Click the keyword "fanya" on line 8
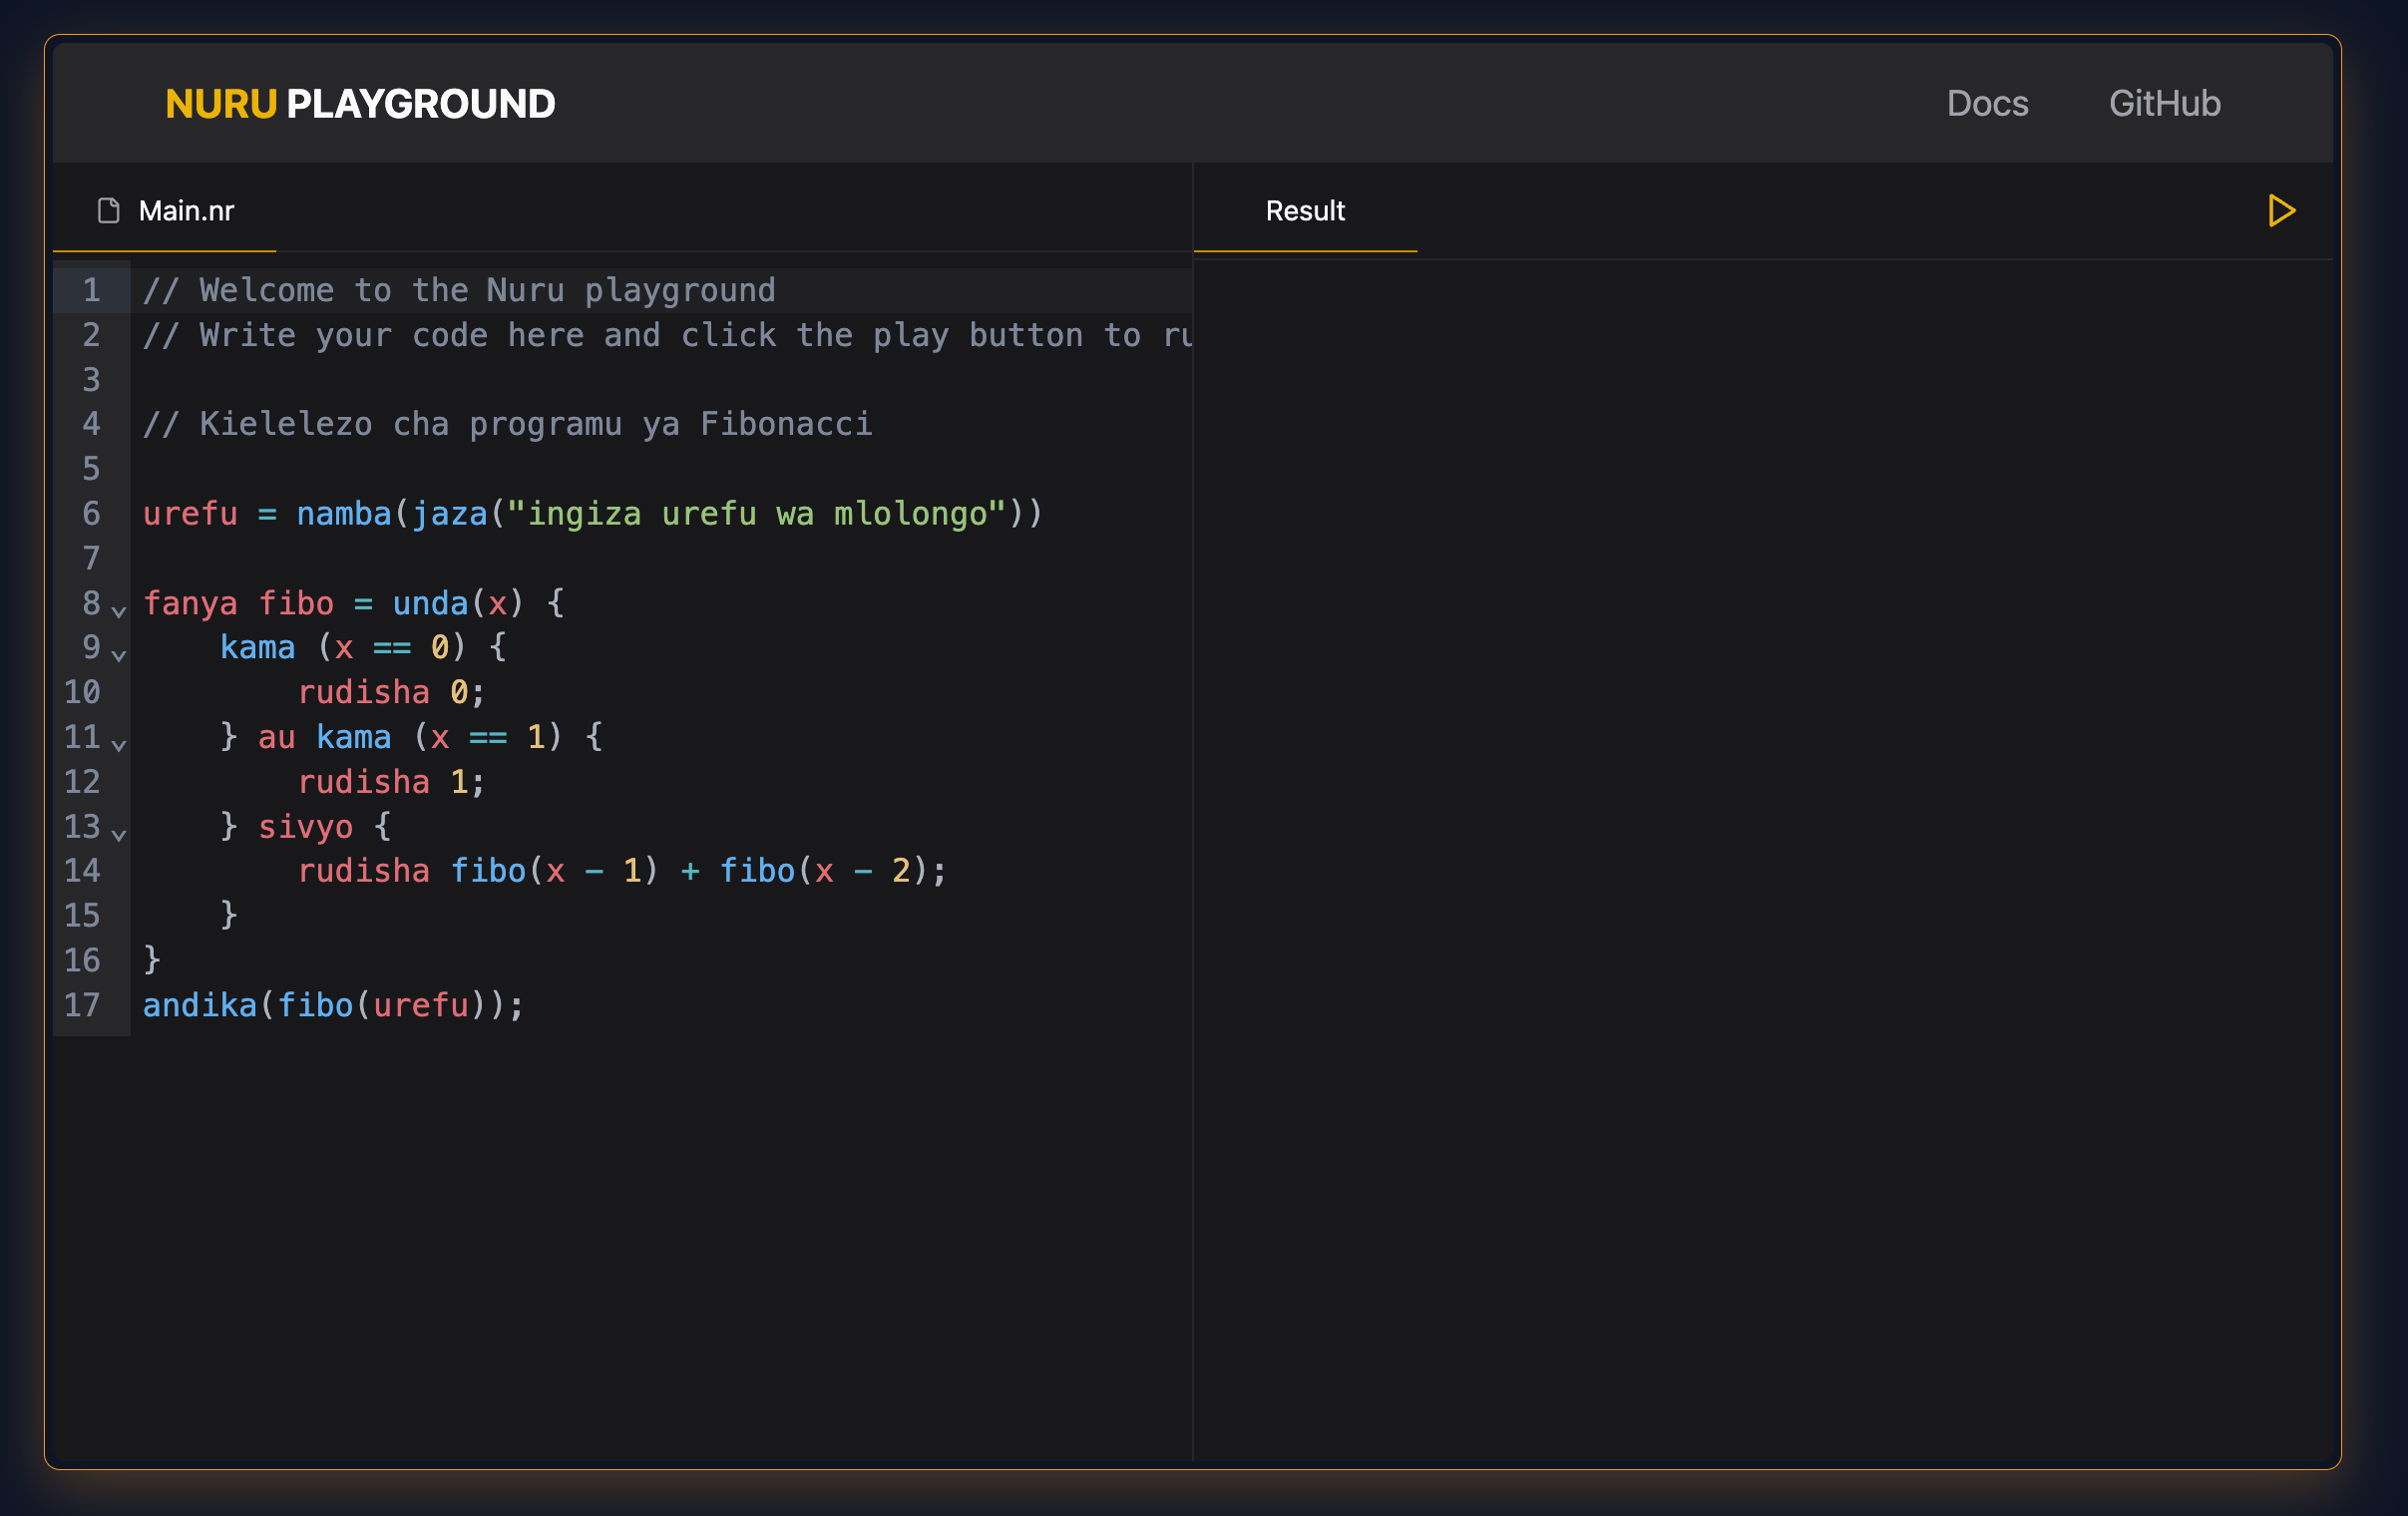This screenshot has height=1516, width=2408. [x=190, y=603]
